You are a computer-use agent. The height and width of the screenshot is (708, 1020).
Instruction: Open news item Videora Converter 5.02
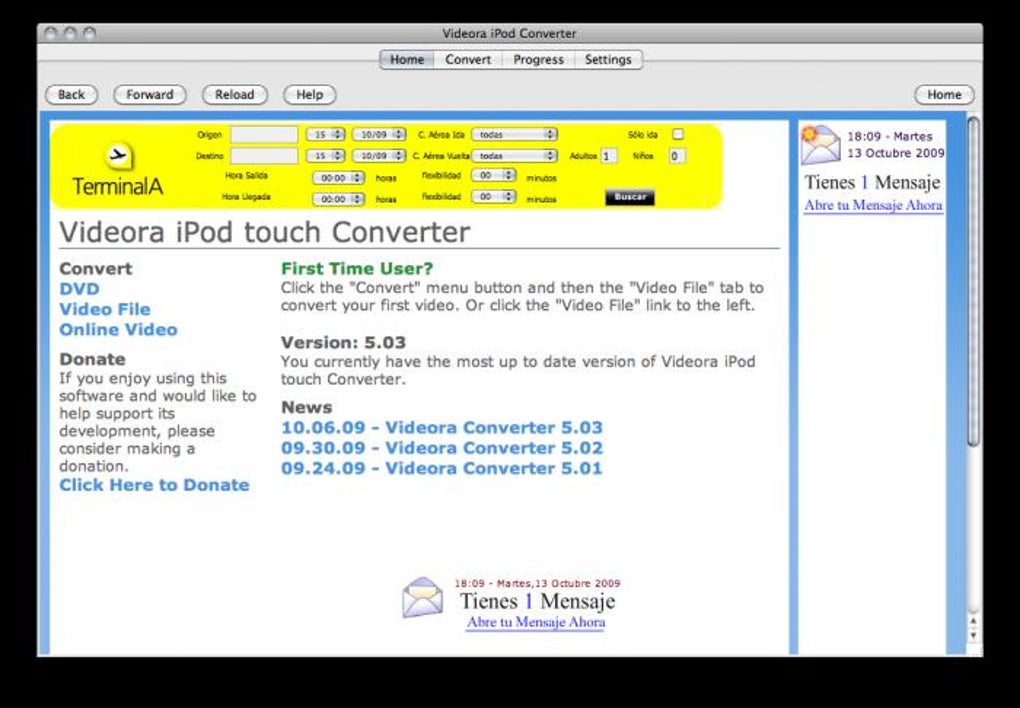click(442, 448)
